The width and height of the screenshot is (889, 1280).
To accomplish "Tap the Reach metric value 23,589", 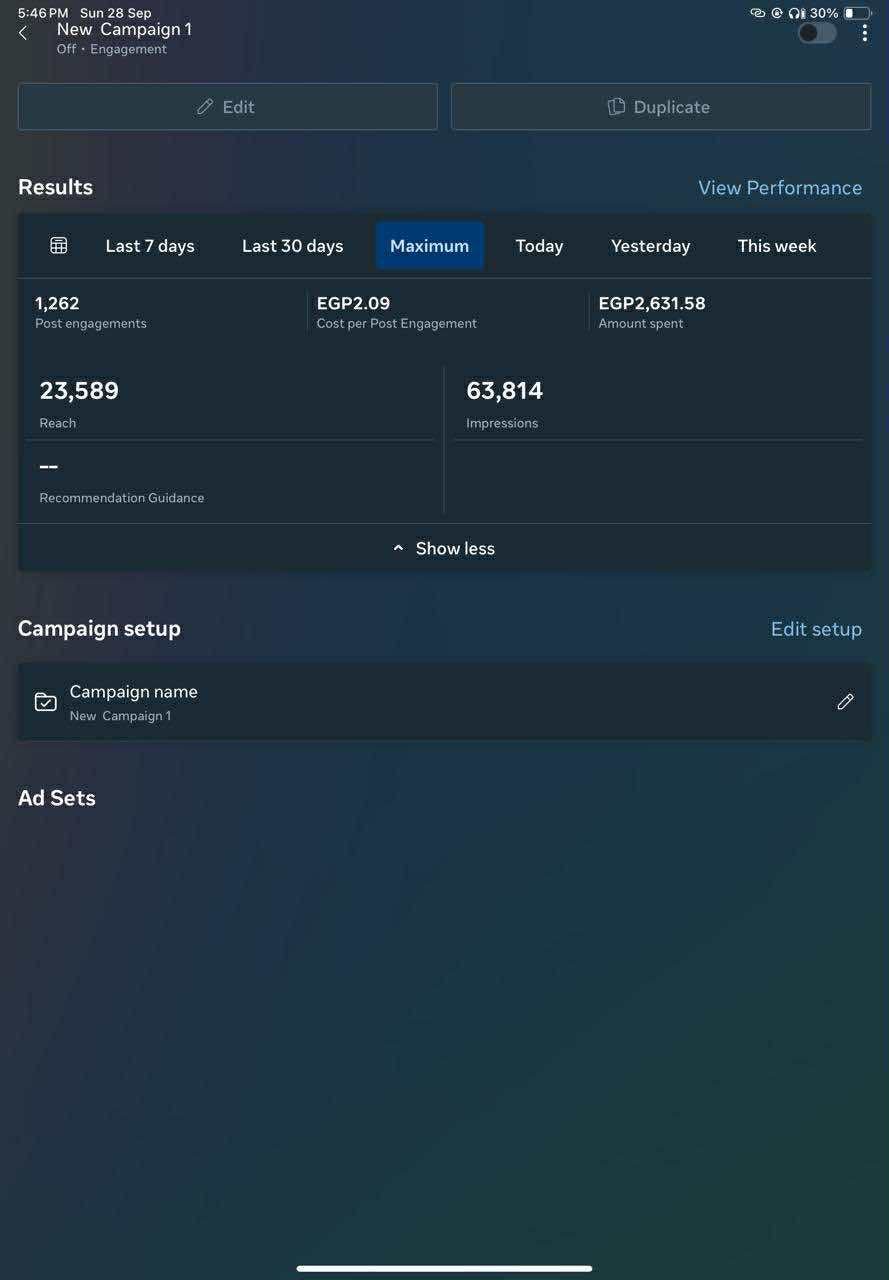I will click(x=79, y=391).
